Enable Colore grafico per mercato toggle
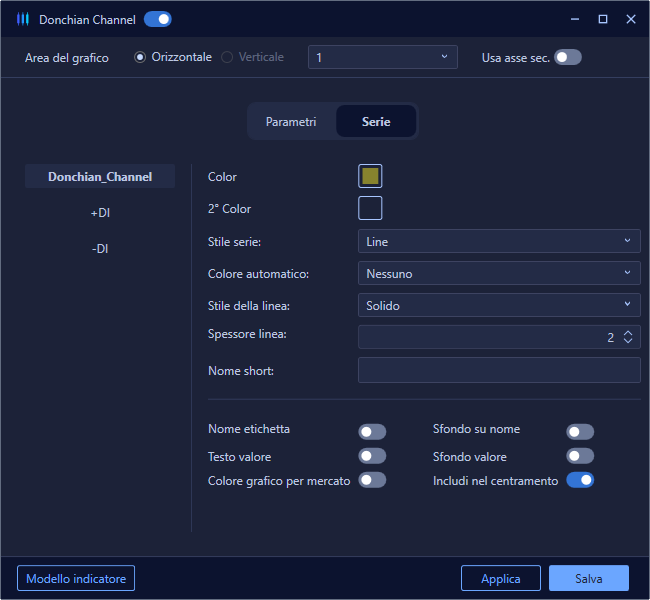 (372, 480)
